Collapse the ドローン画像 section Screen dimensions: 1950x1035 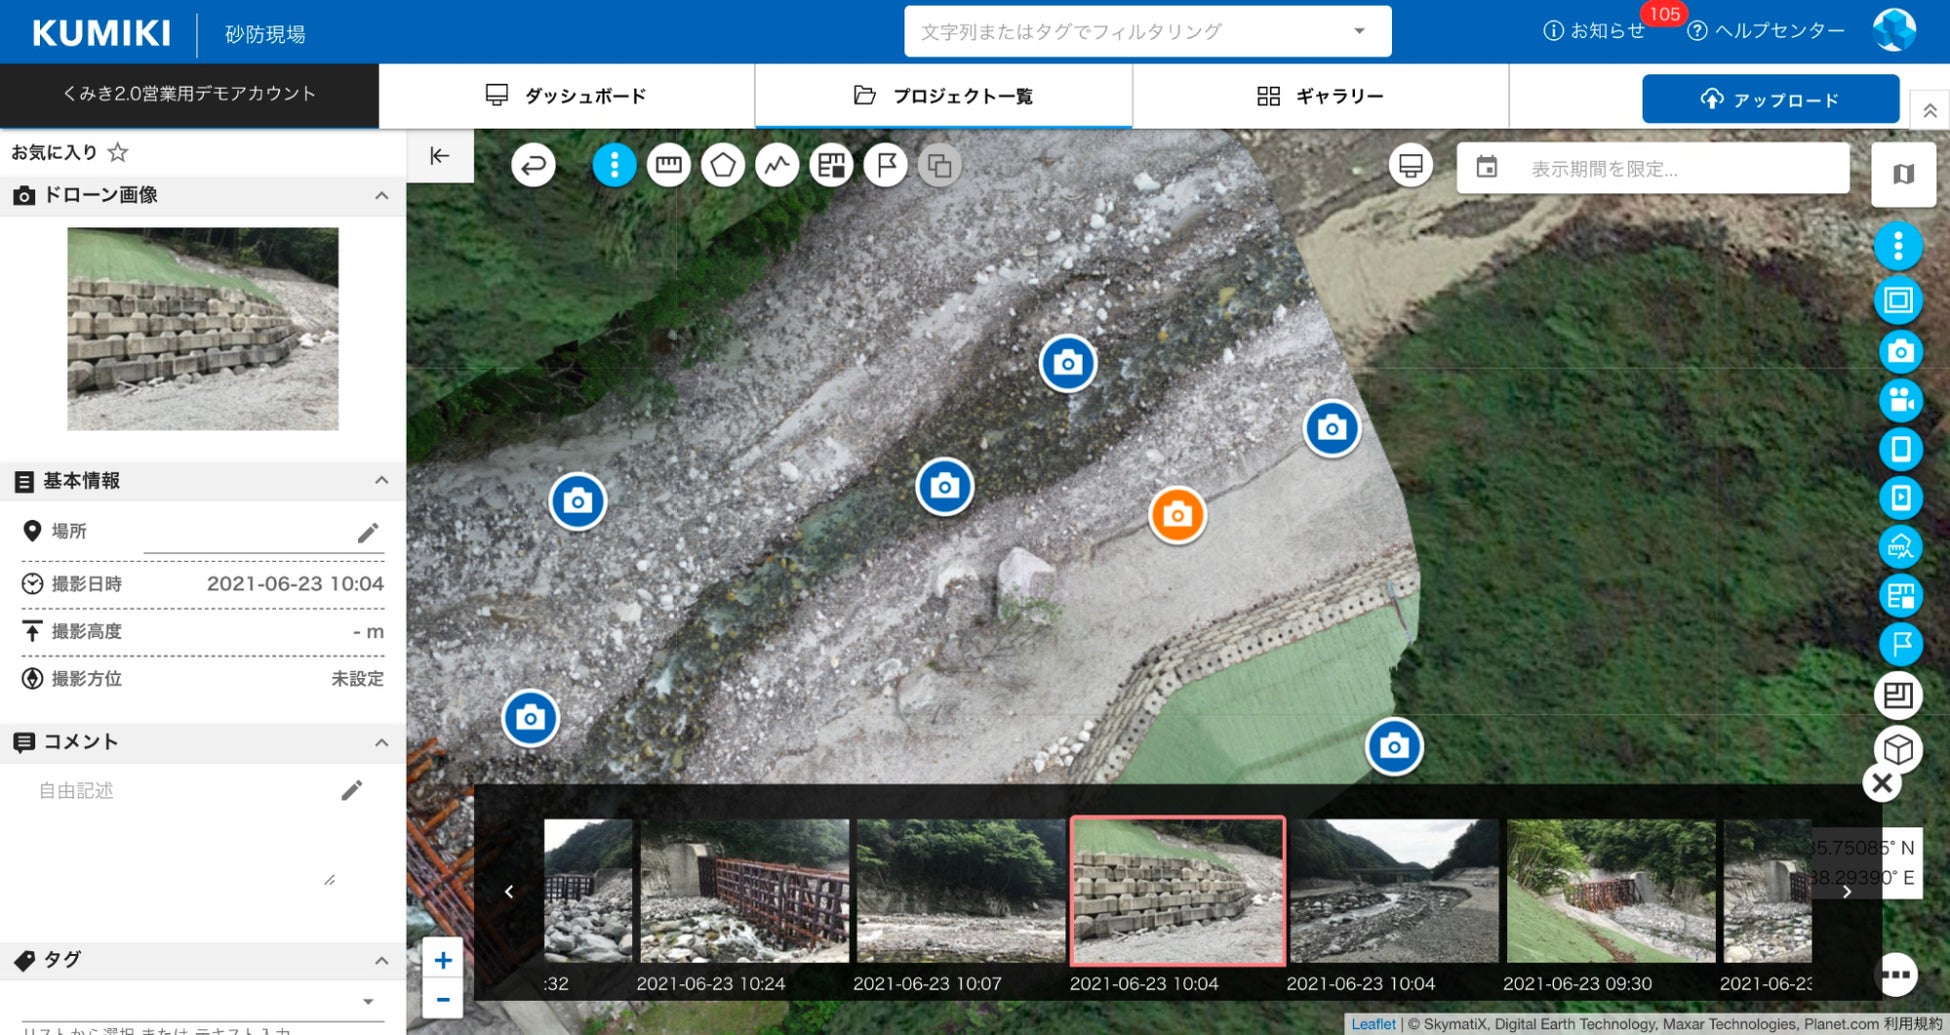point(381,196)
